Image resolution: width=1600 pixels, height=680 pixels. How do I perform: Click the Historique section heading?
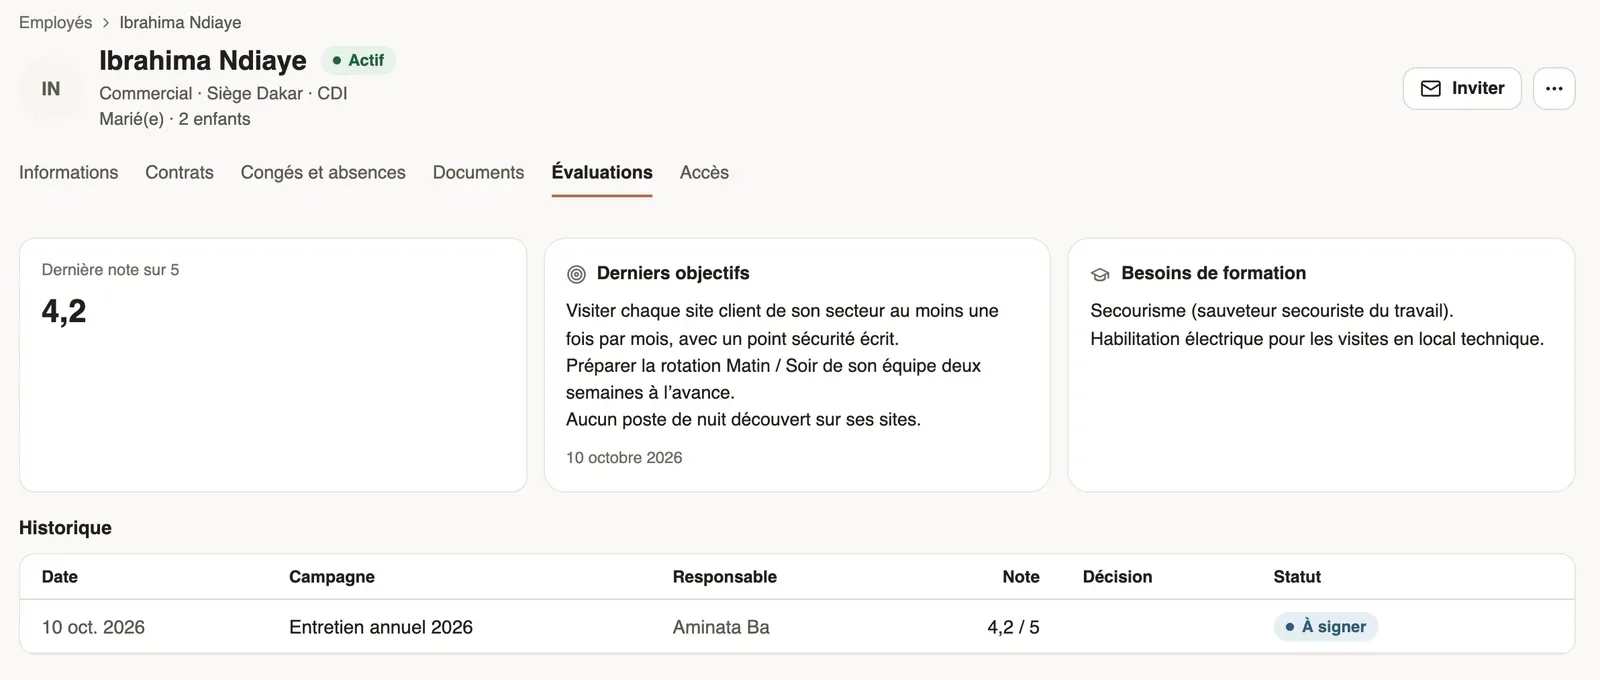tap(65, 528)
